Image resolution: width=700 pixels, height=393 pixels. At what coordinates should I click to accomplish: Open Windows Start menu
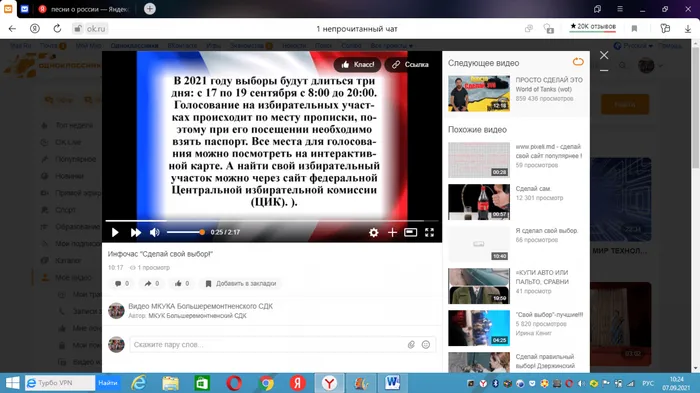click(12, 383)
